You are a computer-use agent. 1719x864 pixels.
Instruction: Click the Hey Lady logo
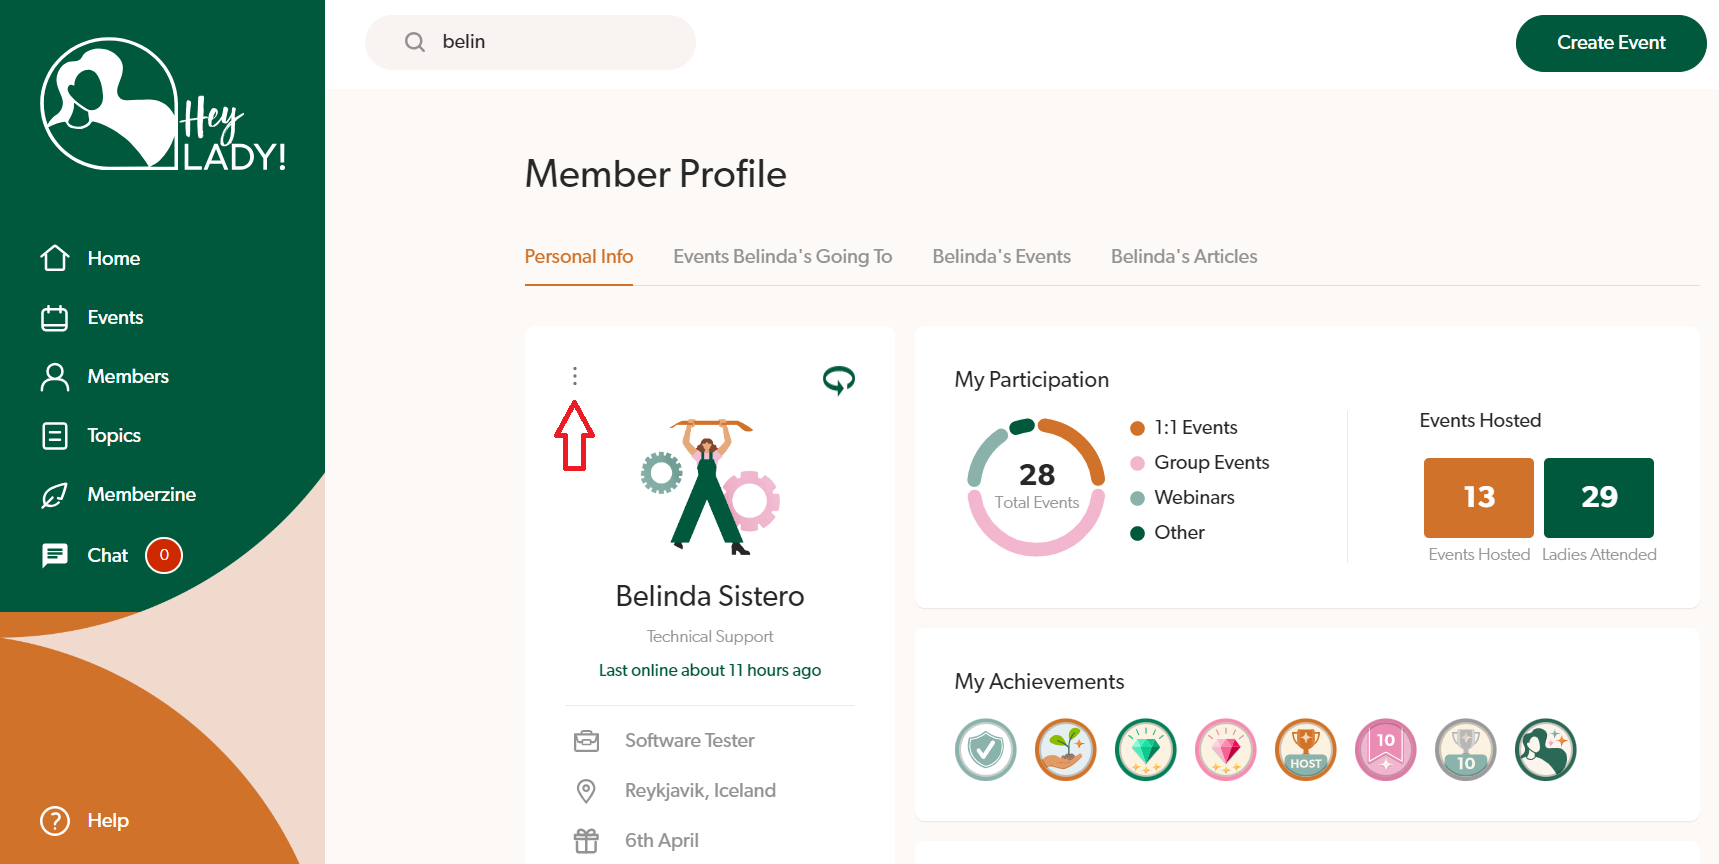click(163, 106)
